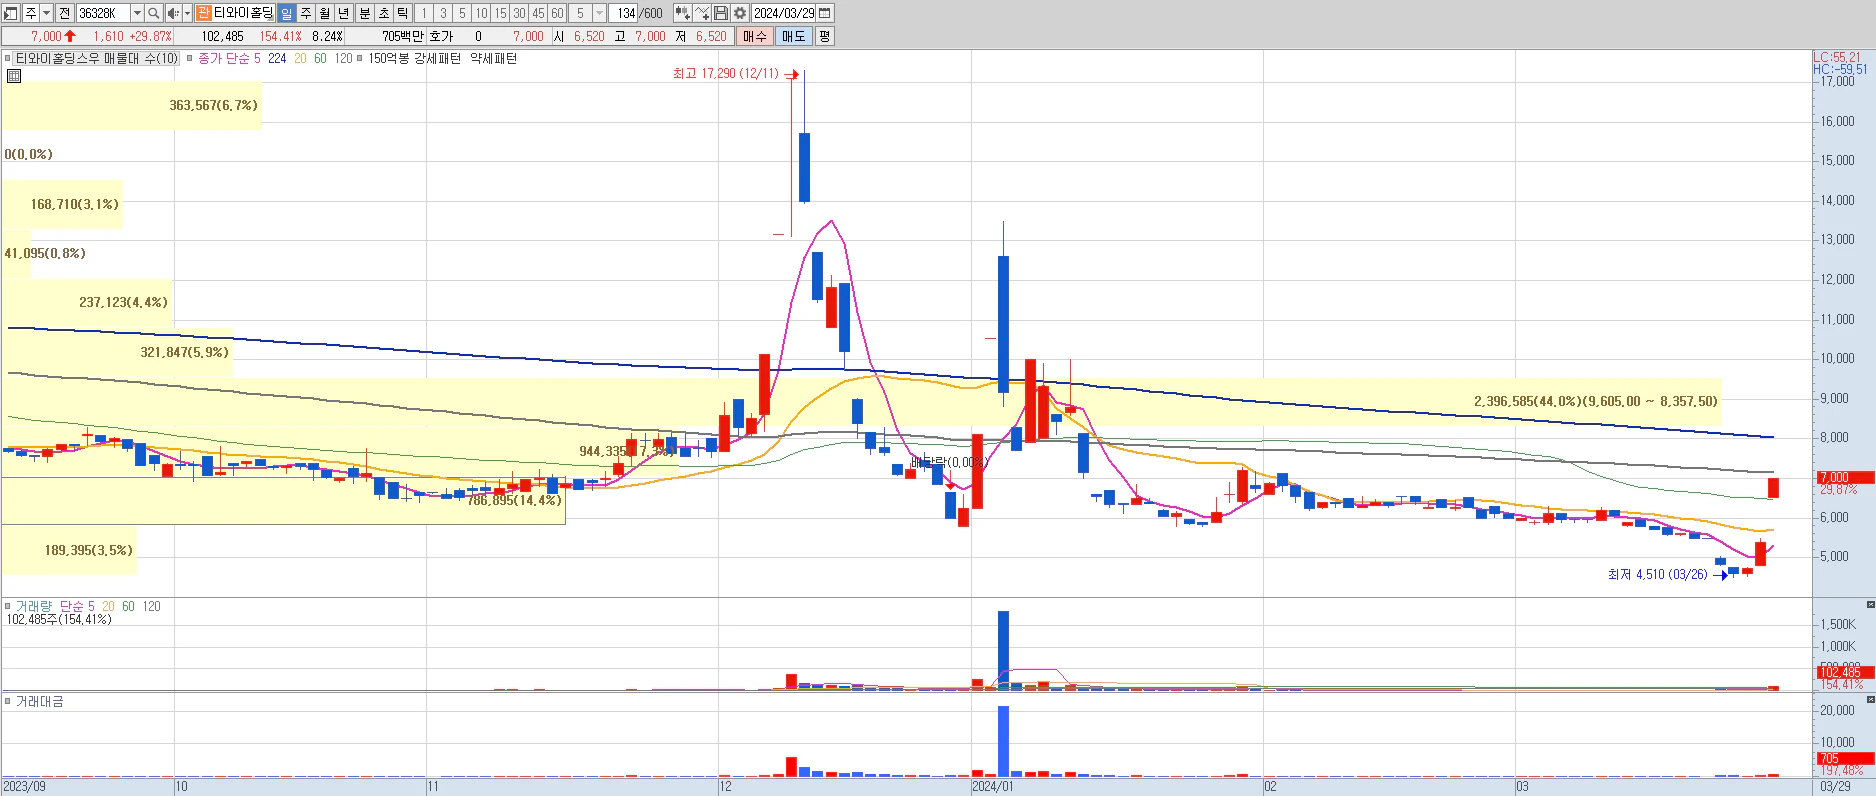Screen dimensions: 1876x796
Task: Click the 전 button beside stock code
Action: pos(65,13)
